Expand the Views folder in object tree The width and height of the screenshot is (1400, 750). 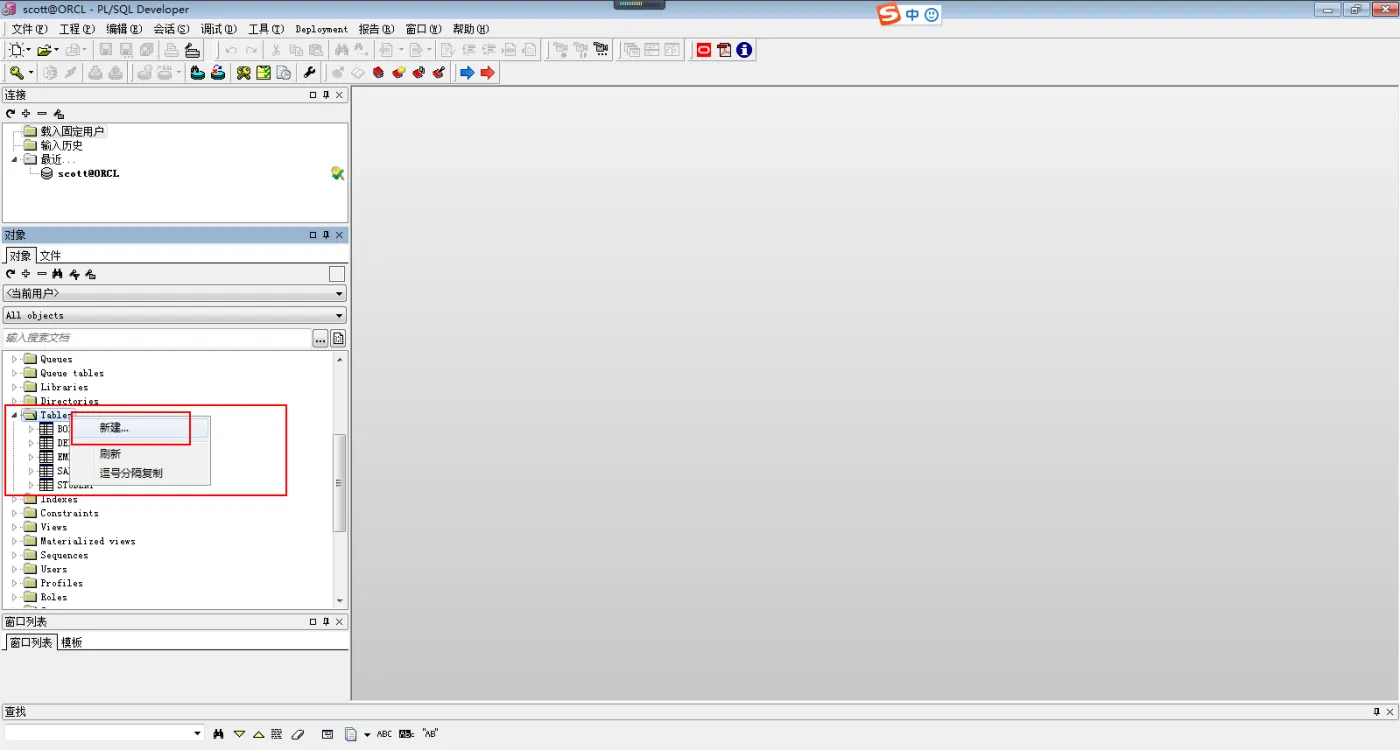[14, 527]
